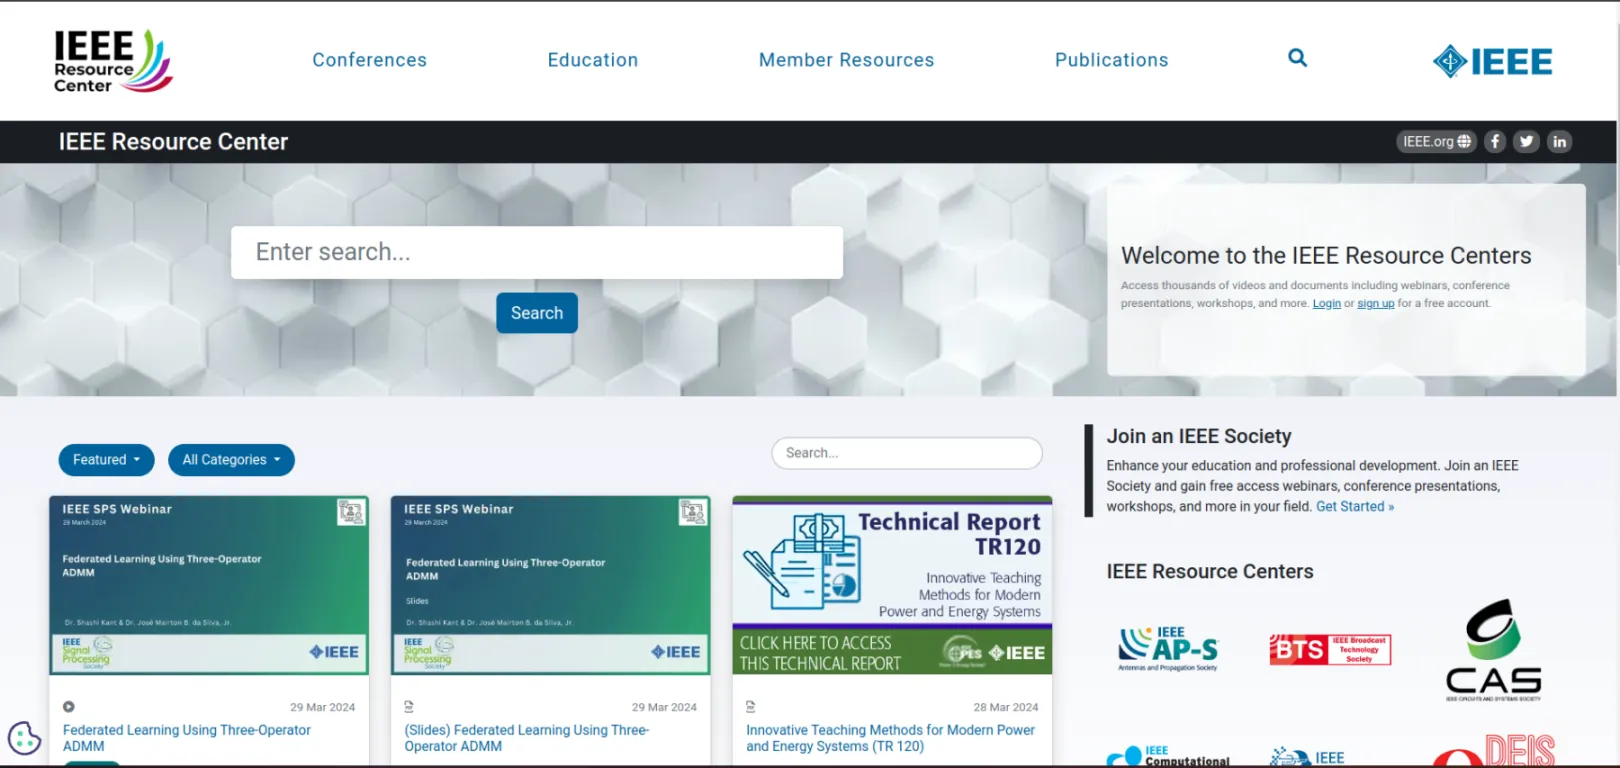Click the IEEE Resource Center logo
The image size is (1620, 768).
(113, 61)
